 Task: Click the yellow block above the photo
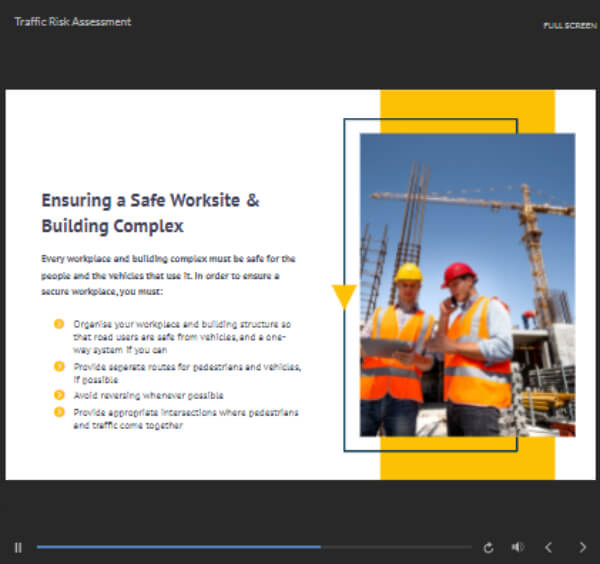coord(467,110)
